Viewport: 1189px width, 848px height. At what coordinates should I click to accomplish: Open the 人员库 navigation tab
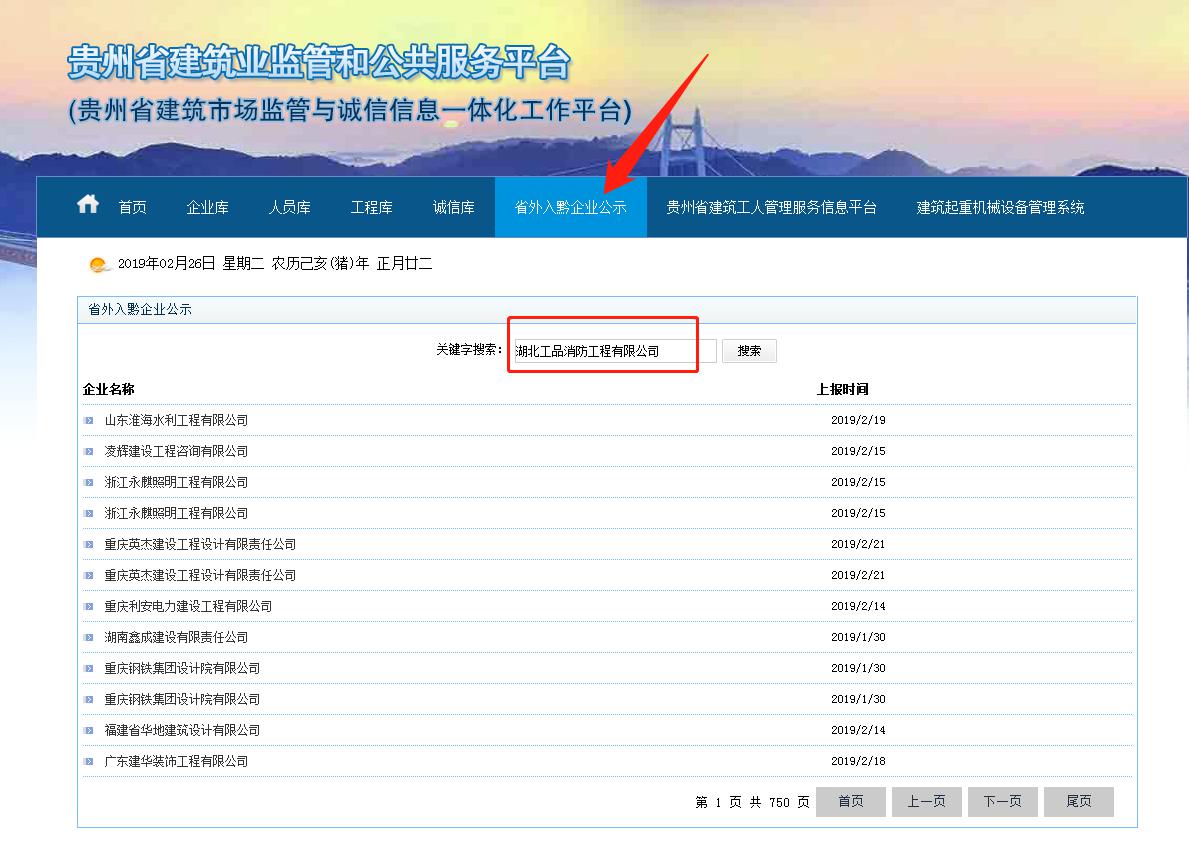[290, 207]
